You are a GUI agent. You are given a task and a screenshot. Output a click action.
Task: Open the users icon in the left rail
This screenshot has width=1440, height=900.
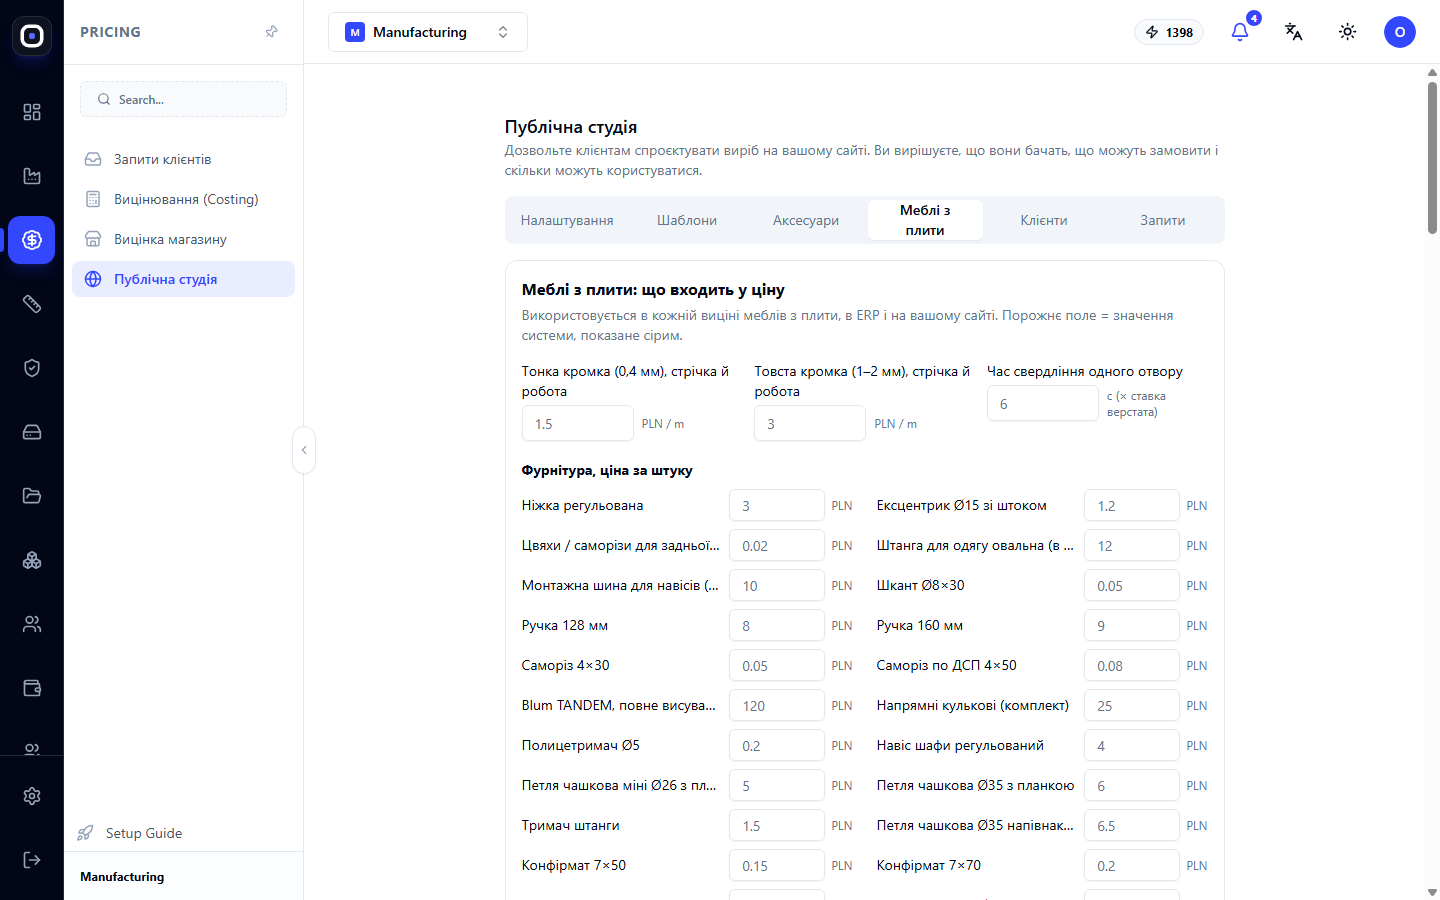pyautogui.click(x=32, y=624)
